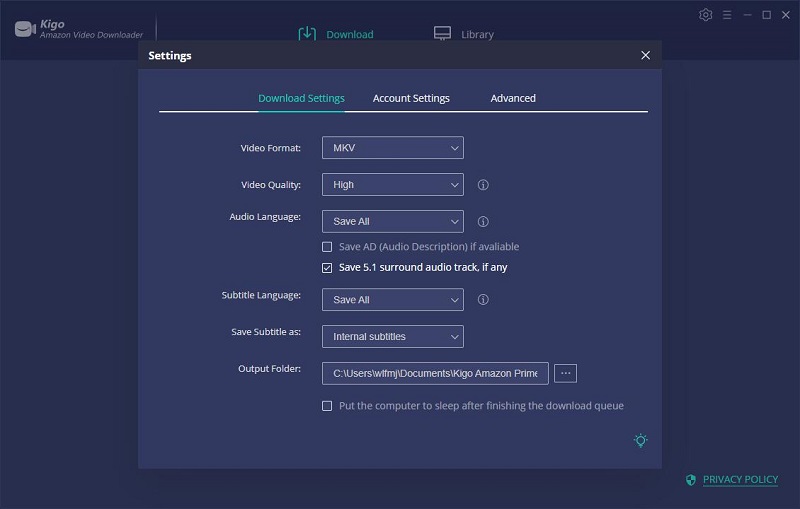Click the Save Subtitle as label
The height and width of the screenshot is (509, 800).
266,332
